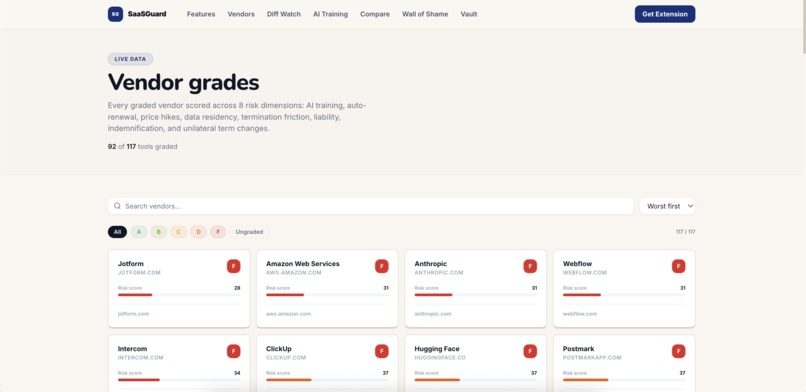Click the Get Extension button
Image resolution: width=806 pixels, height=392 pixels.
pos(665,14)
